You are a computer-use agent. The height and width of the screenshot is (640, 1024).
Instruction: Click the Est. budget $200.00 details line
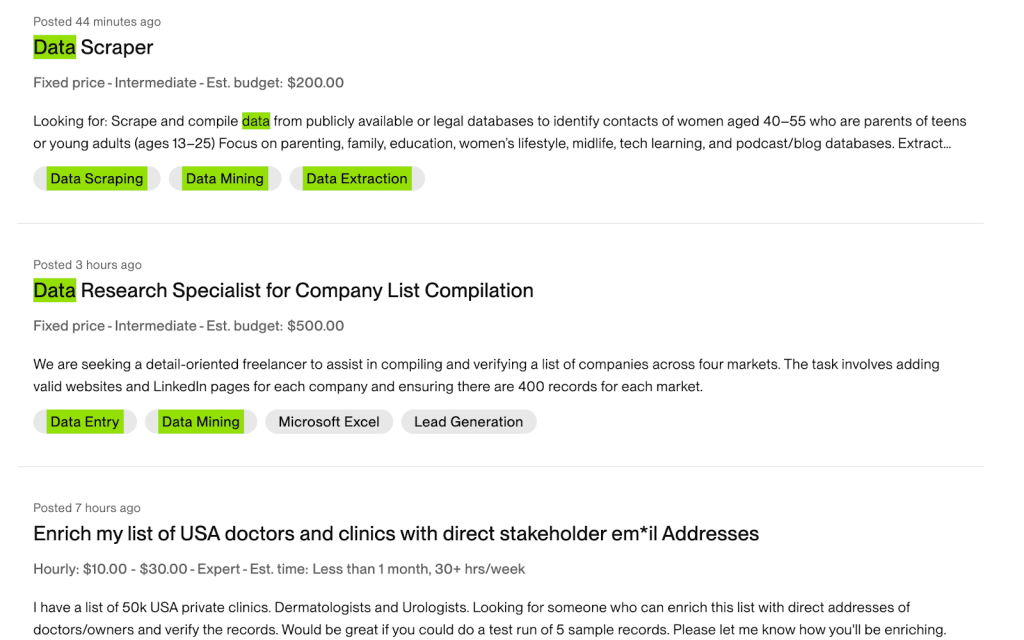coord(188,83)
